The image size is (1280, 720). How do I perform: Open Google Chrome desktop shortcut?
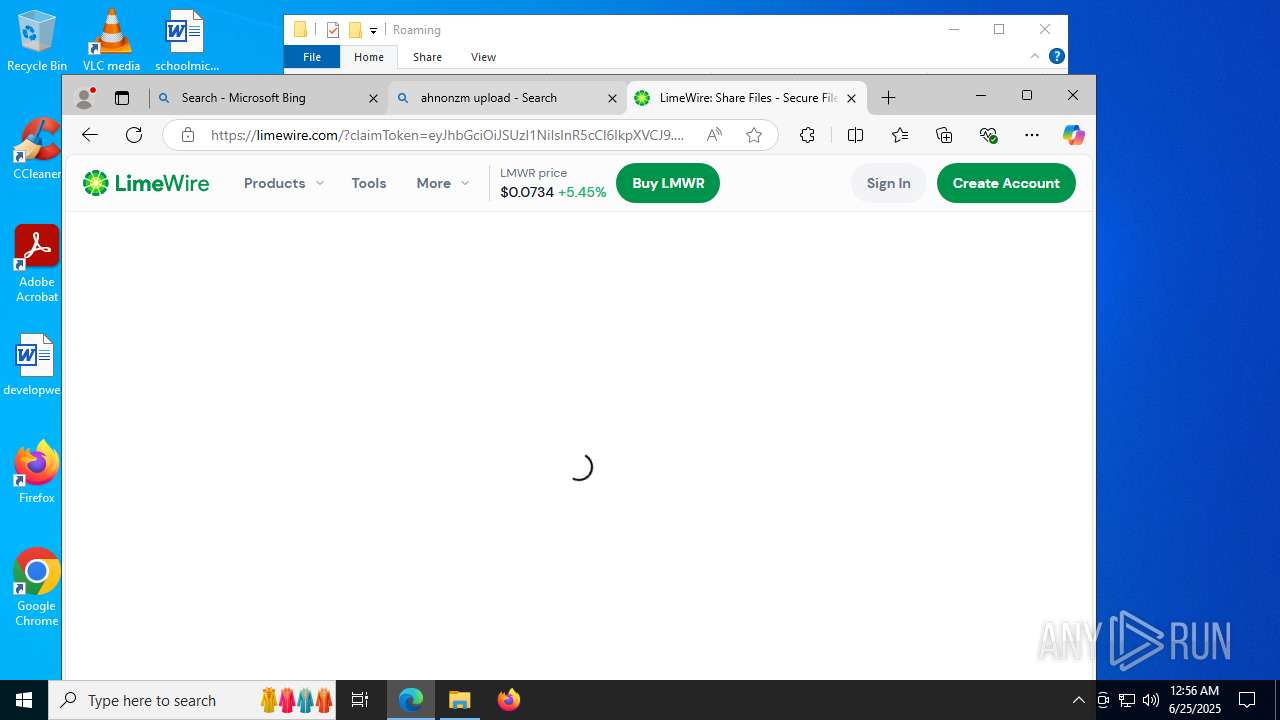pyautogui.click(x=37, y=588)
